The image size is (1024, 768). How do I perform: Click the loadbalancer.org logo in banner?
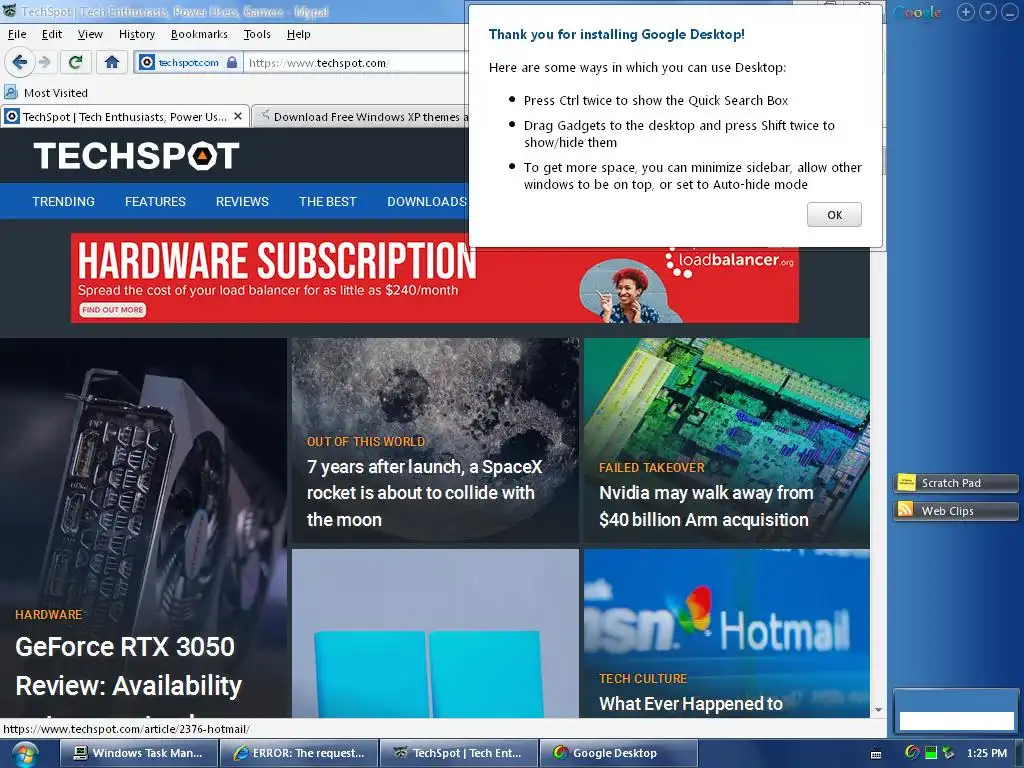coord(729,262)
